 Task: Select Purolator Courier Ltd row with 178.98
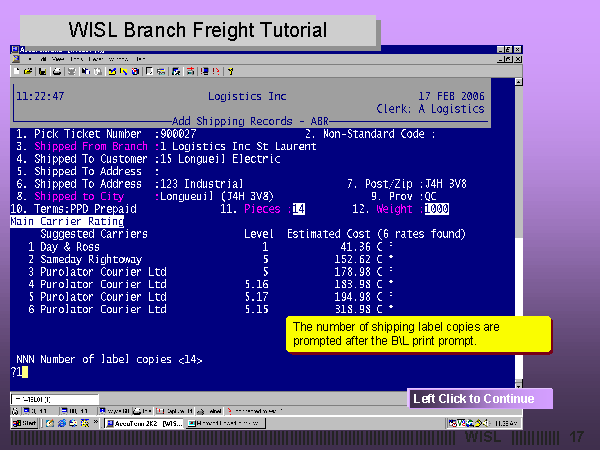pyautogui.click(x=209, y=272)
